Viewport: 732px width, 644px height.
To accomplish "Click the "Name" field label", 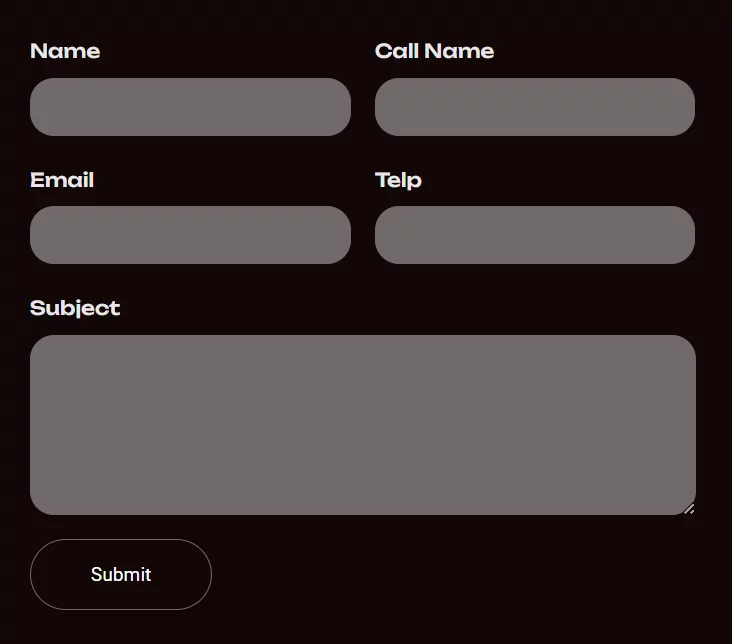I will [x=65, y=51].
